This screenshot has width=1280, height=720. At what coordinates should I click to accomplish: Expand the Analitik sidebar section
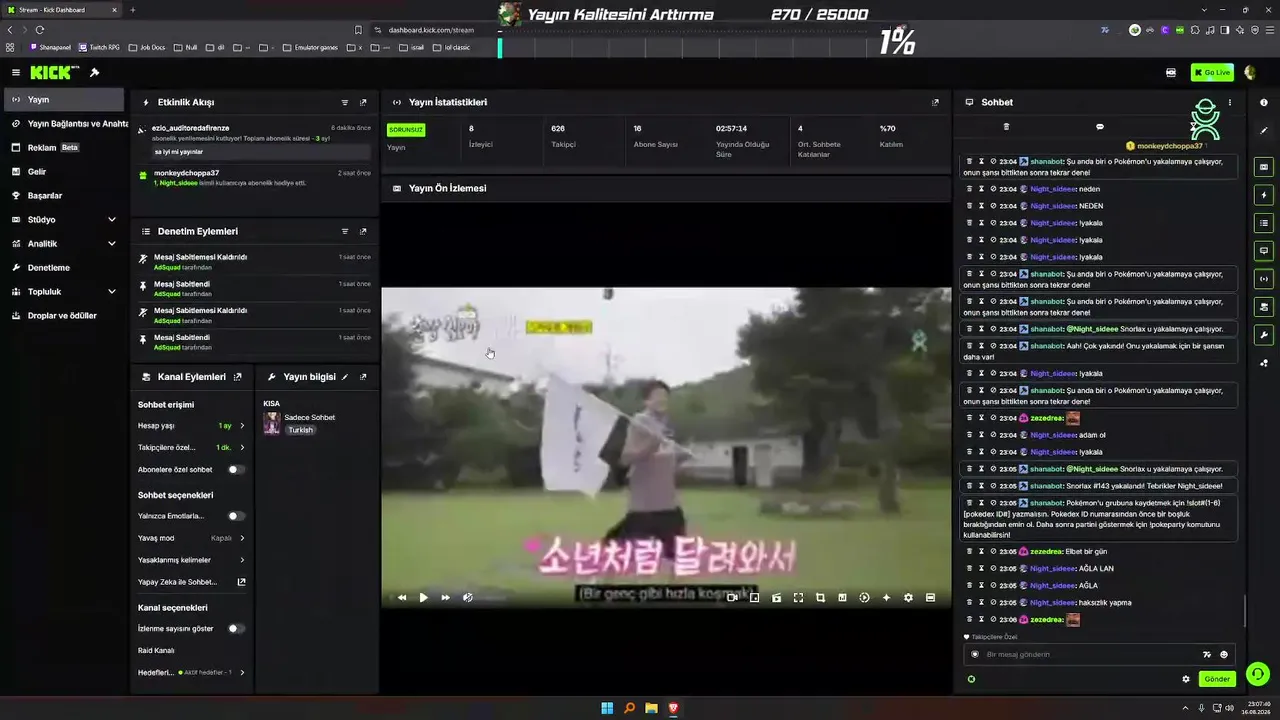(111, 244)
